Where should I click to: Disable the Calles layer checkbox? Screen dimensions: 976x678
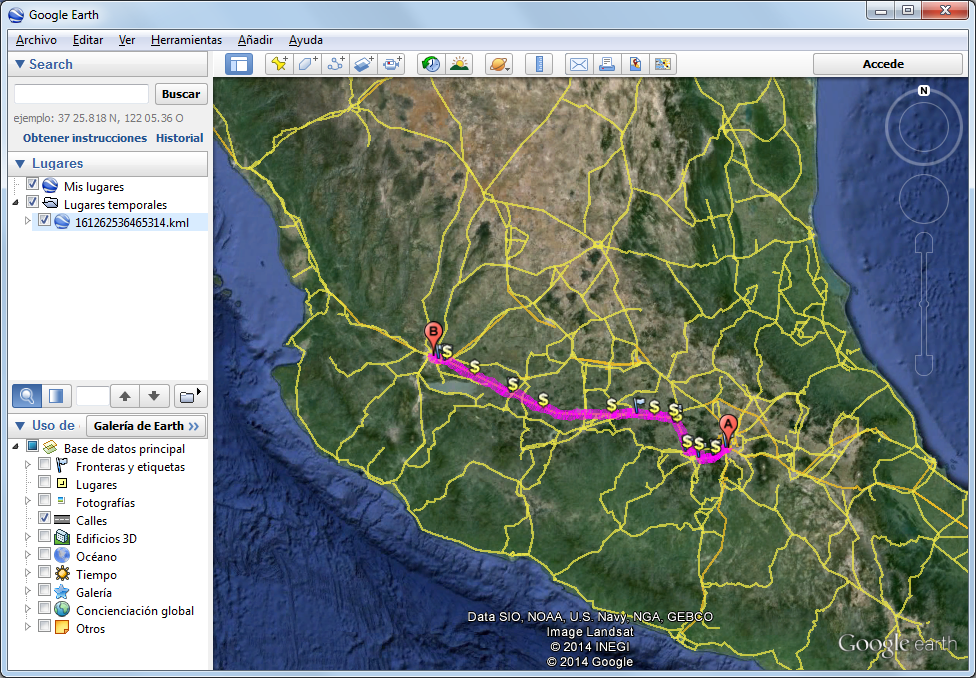click(44, 519)
